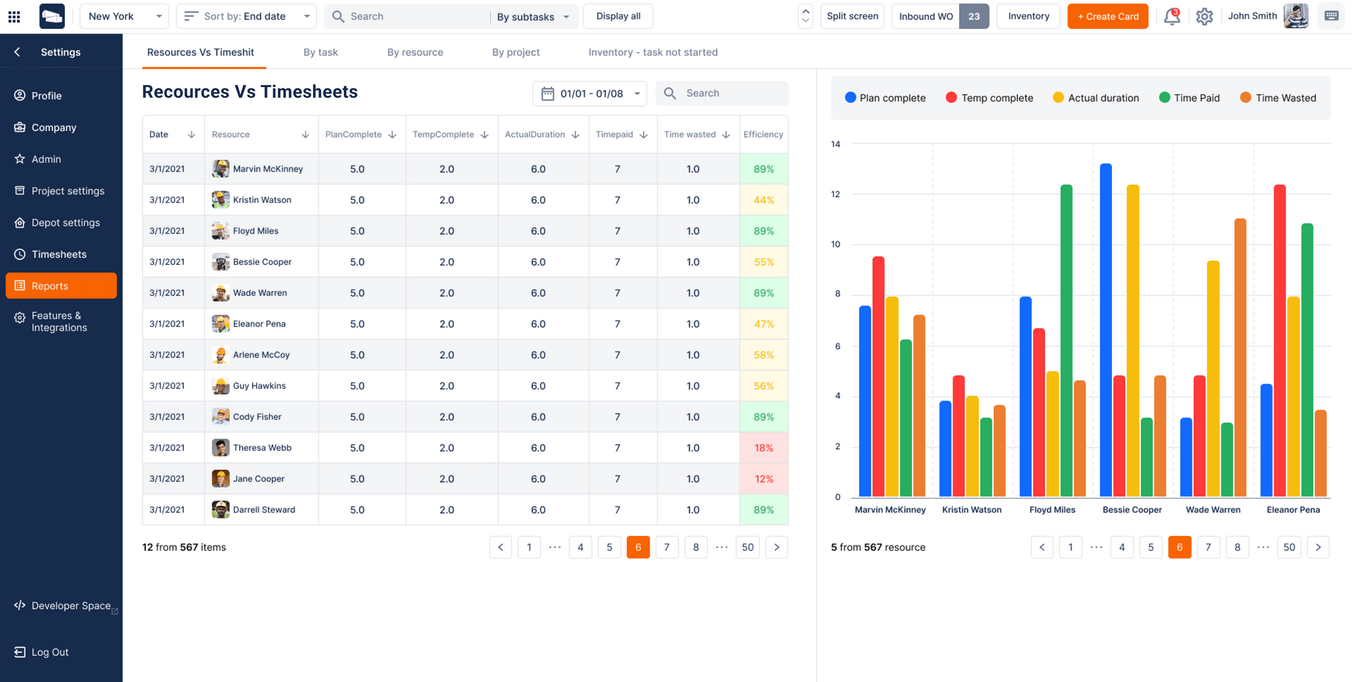Open Admin in the sidebar
The height and width of the screenshot is (682, 1352).
[x=46, y=159]
